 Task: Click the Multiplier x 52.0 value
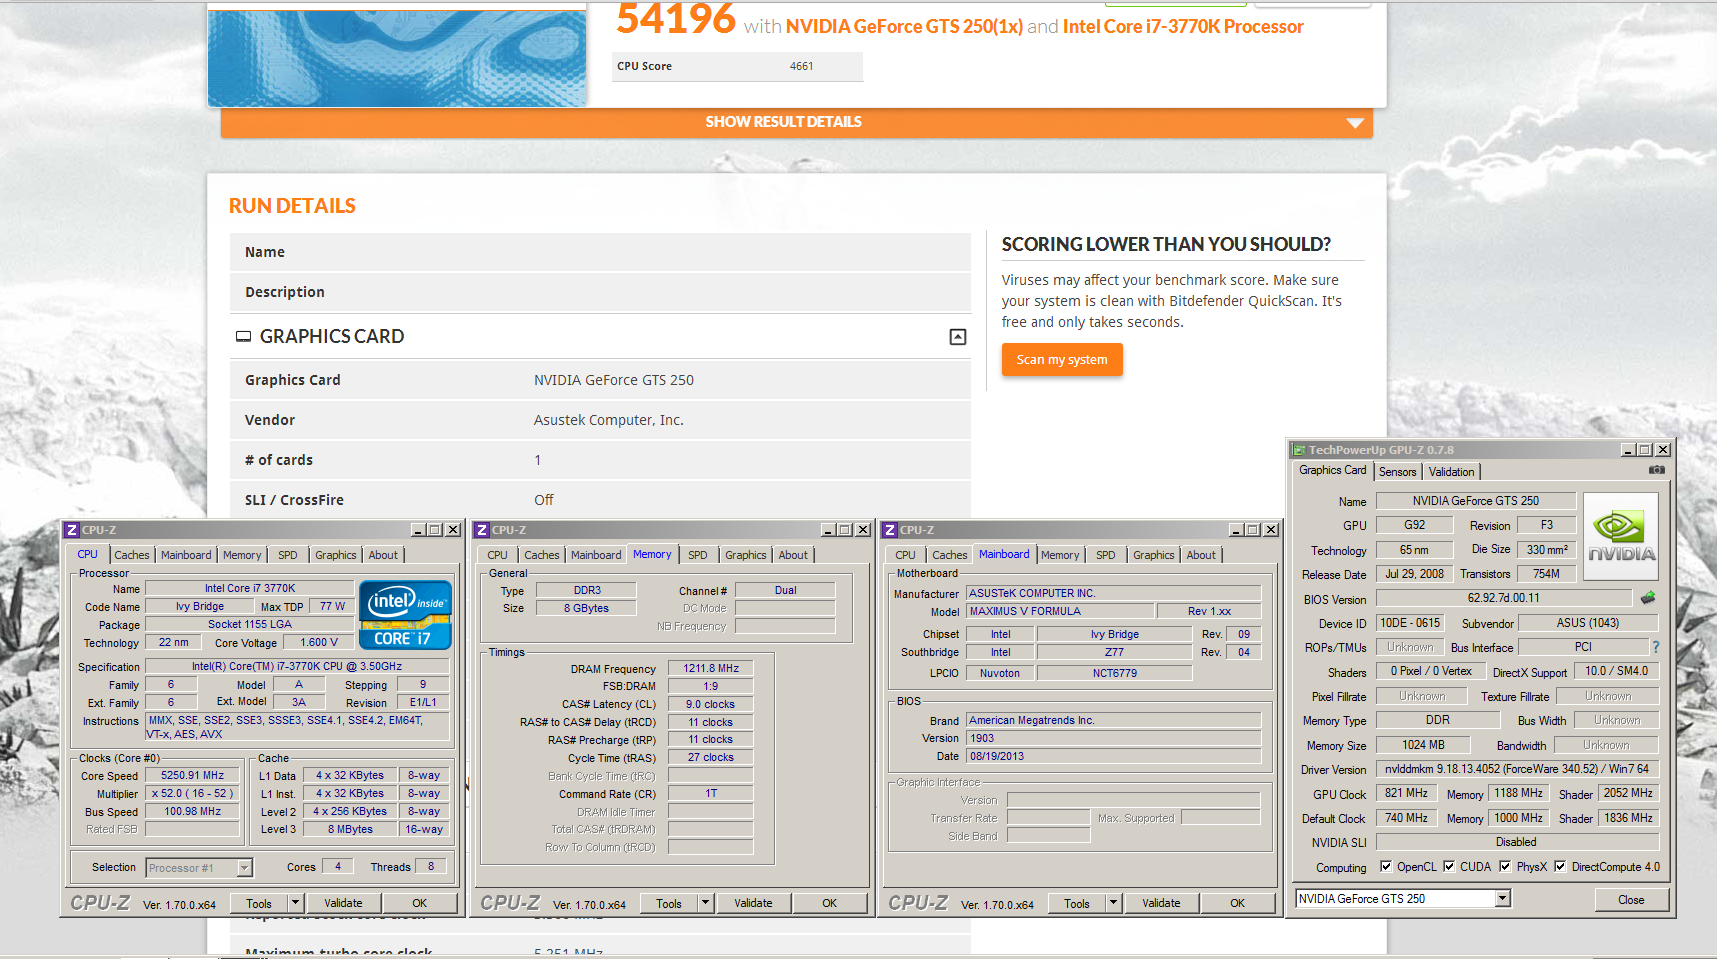(193, 793)
